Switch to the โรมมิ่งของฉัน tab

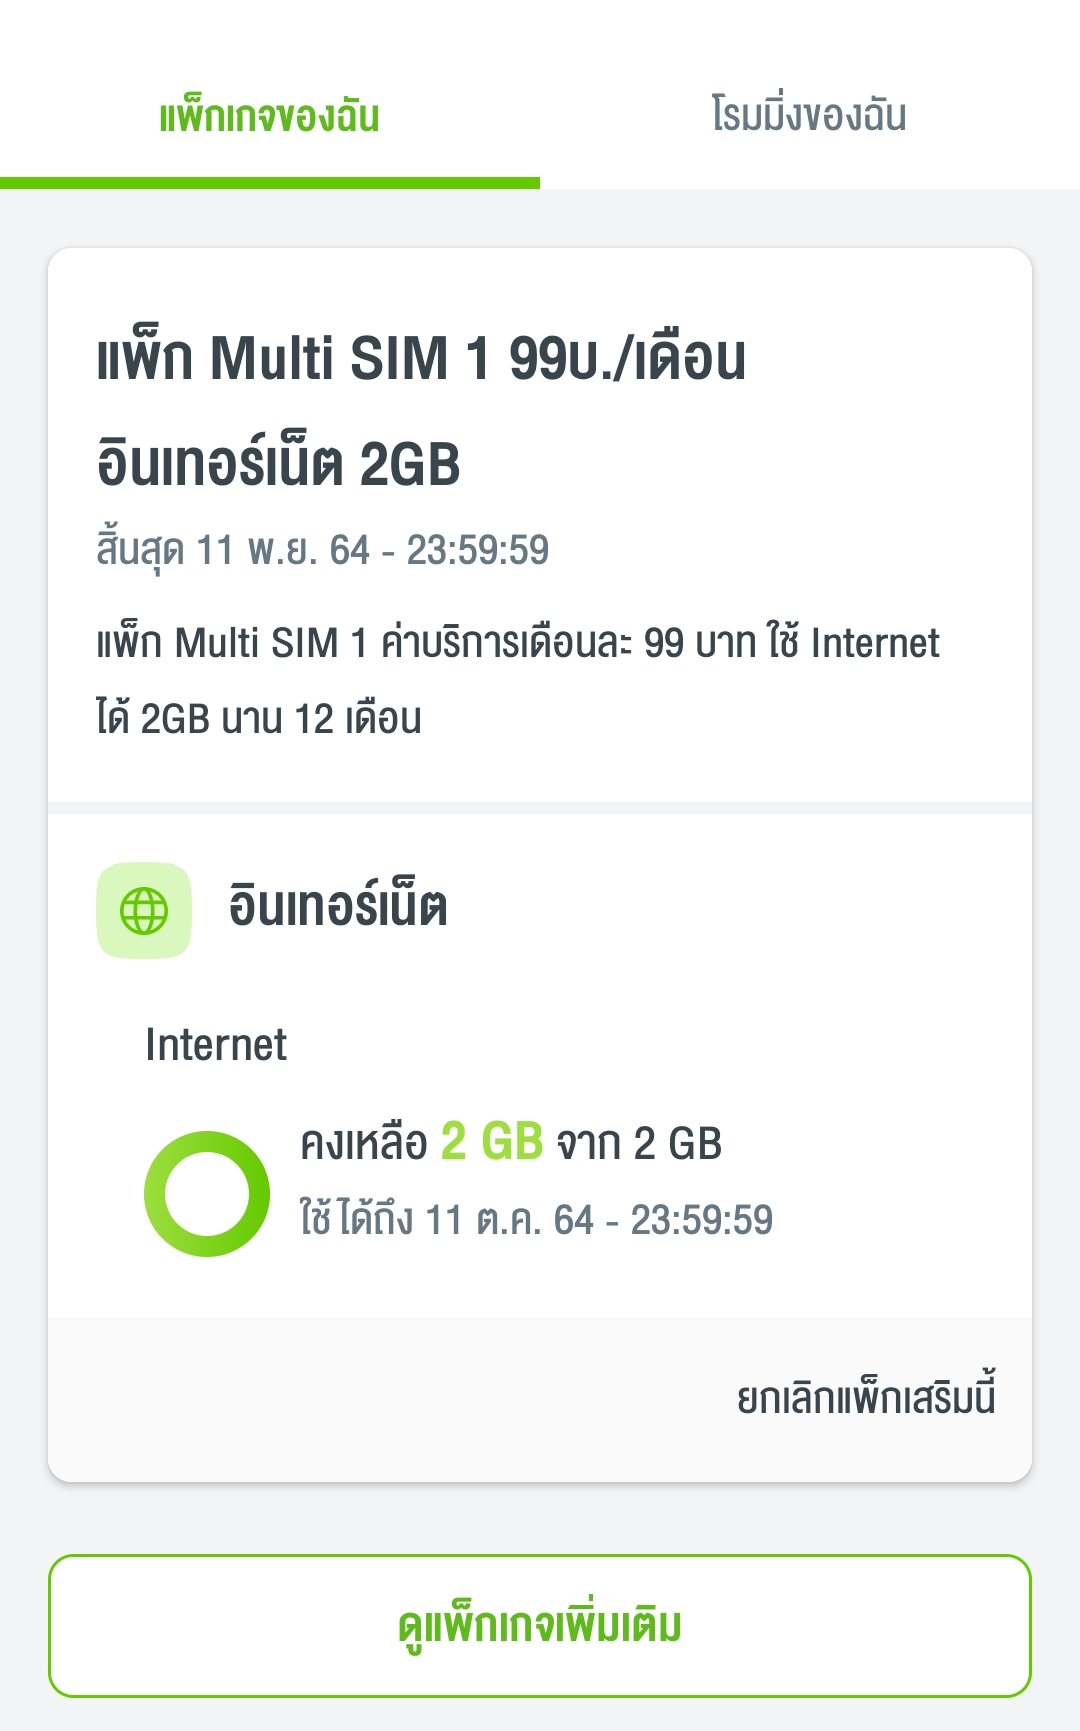point(809,114)
